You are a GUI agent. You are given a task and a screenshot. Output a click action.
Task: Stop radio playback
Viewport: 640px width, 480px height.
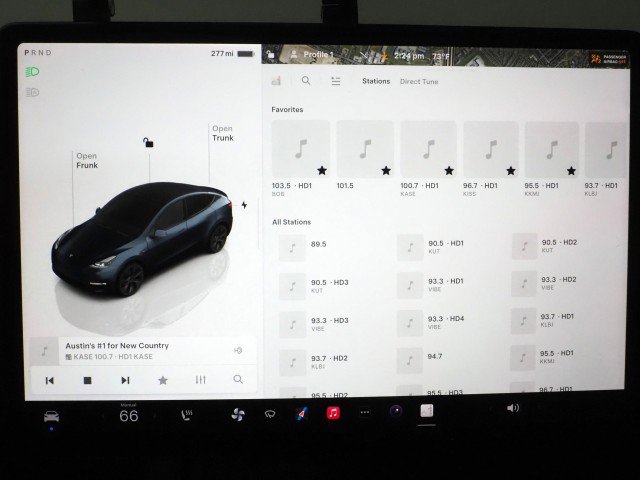pyautogui.click(x=87, y=380)
